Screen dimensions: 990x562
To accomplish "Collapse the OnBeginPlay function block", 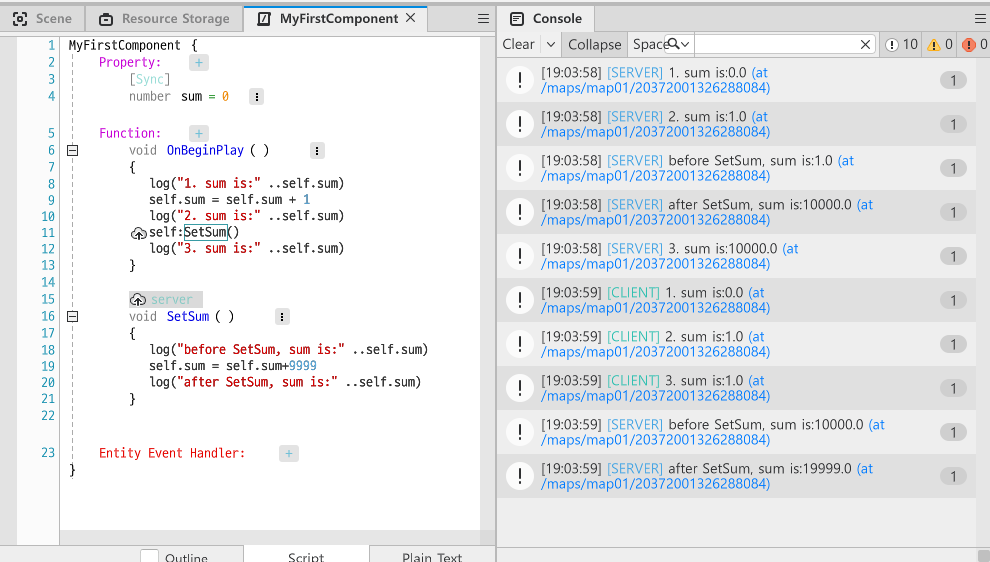I will coord(73,150).
